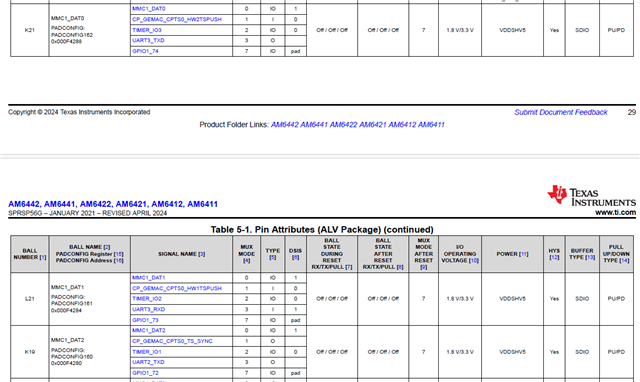Open the MMC1_DAT0 signal link

(149, 9)
